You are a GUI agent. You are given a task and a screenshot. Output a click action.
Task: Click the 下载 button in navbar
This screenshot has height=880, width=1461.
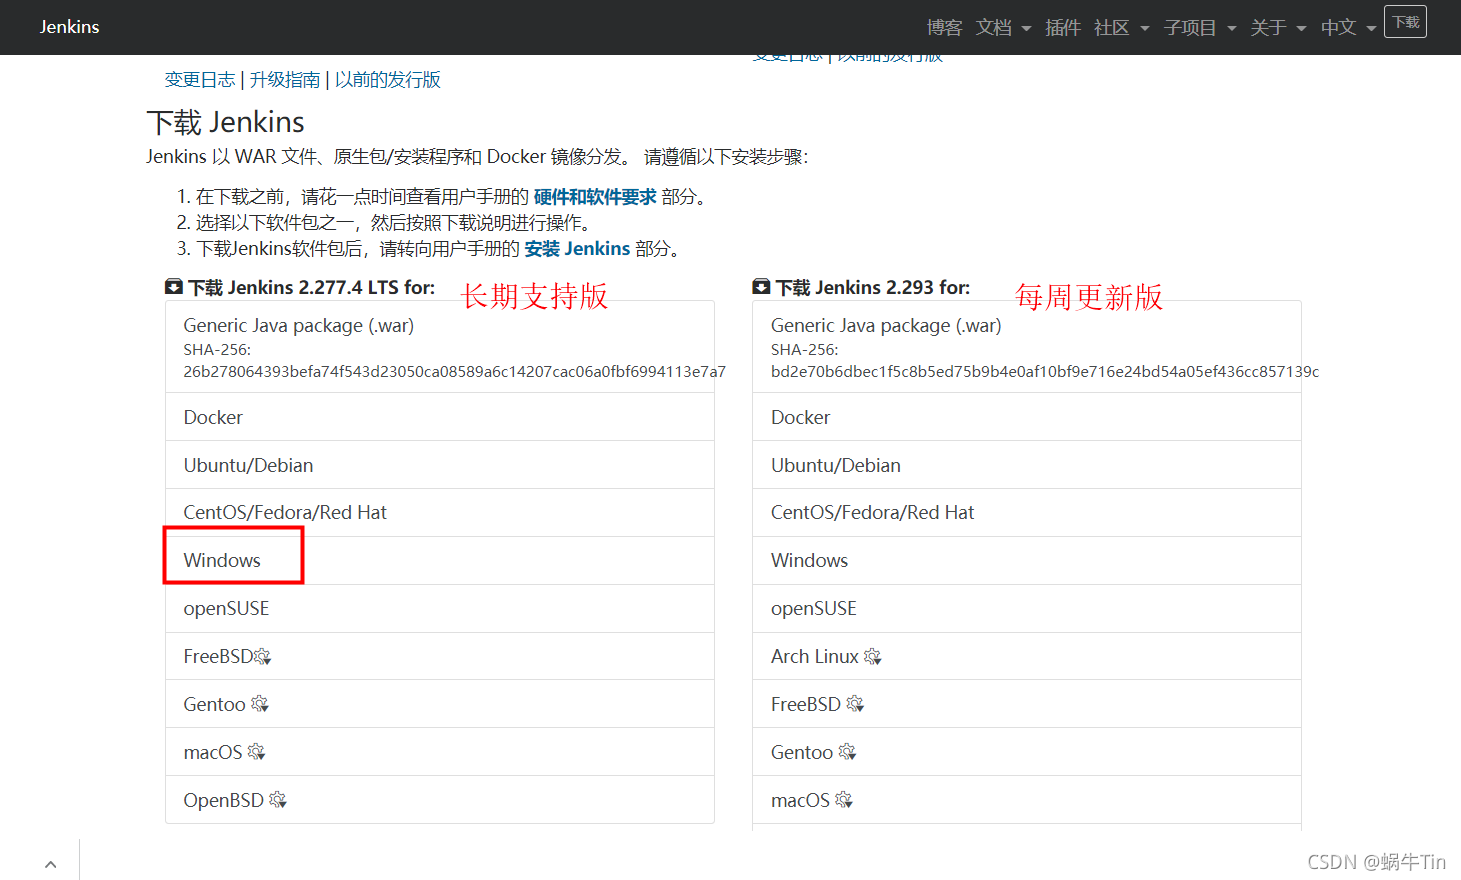click(x=1405, y=22)
